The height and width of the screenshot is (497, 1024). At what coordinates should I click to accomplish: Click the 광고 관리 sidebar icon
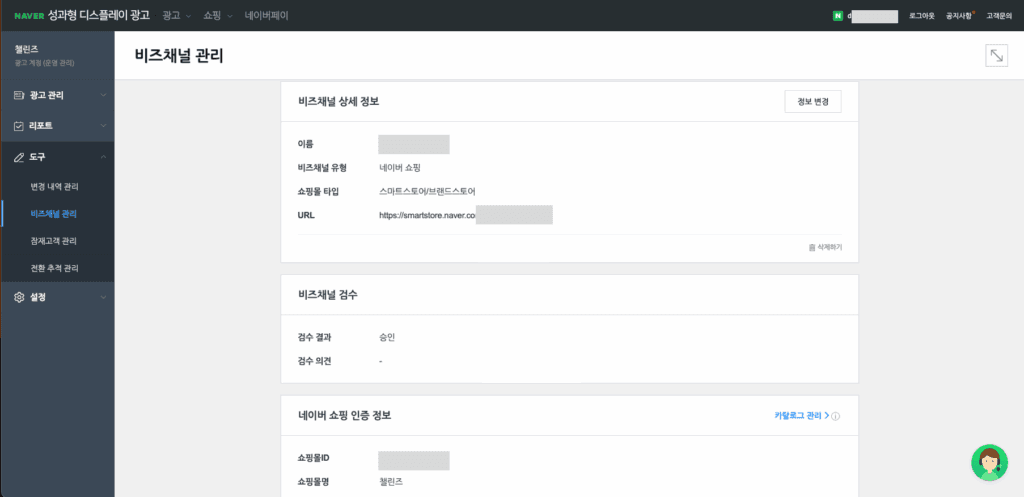click(x=19, y=95)
